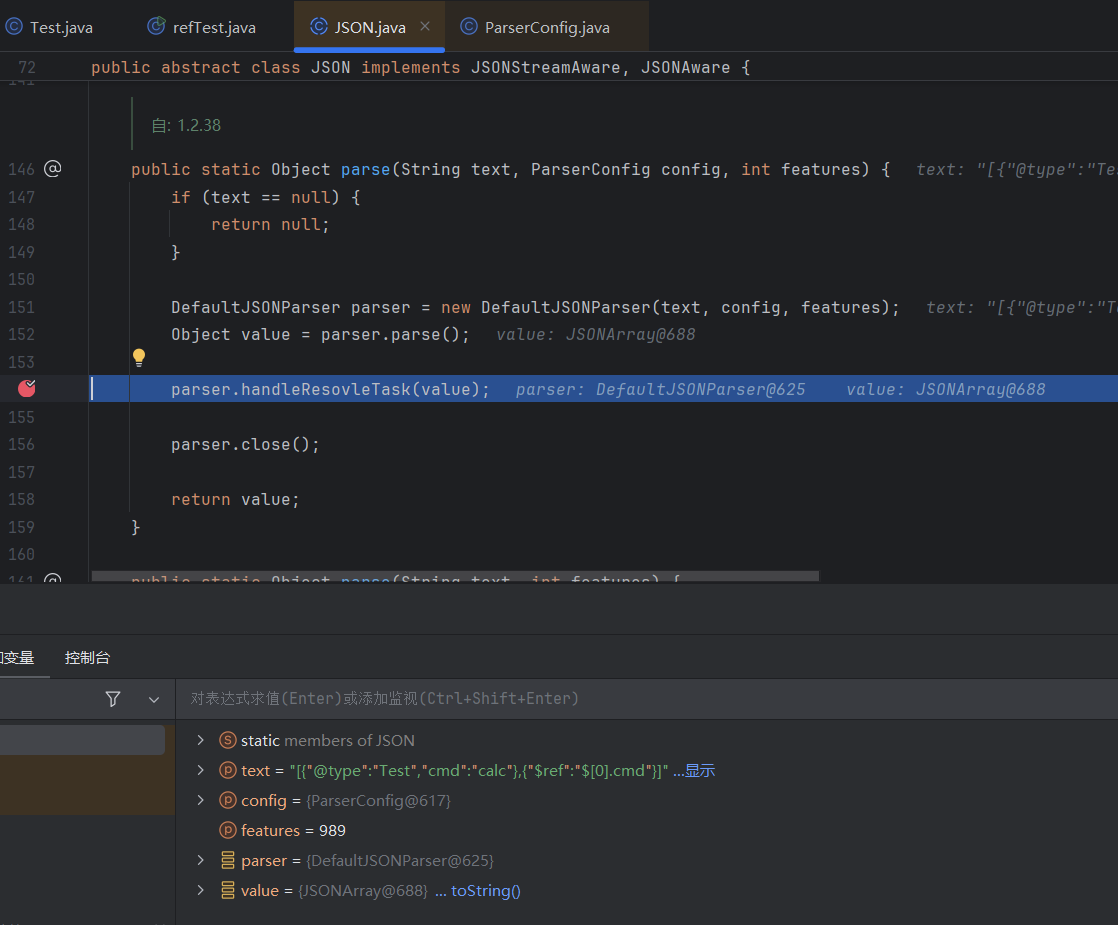Viewport: 1118px width, 925px height.
Task: Click the toString() link on the value variable
Action: pyautogui.click(x=485, y=890)
